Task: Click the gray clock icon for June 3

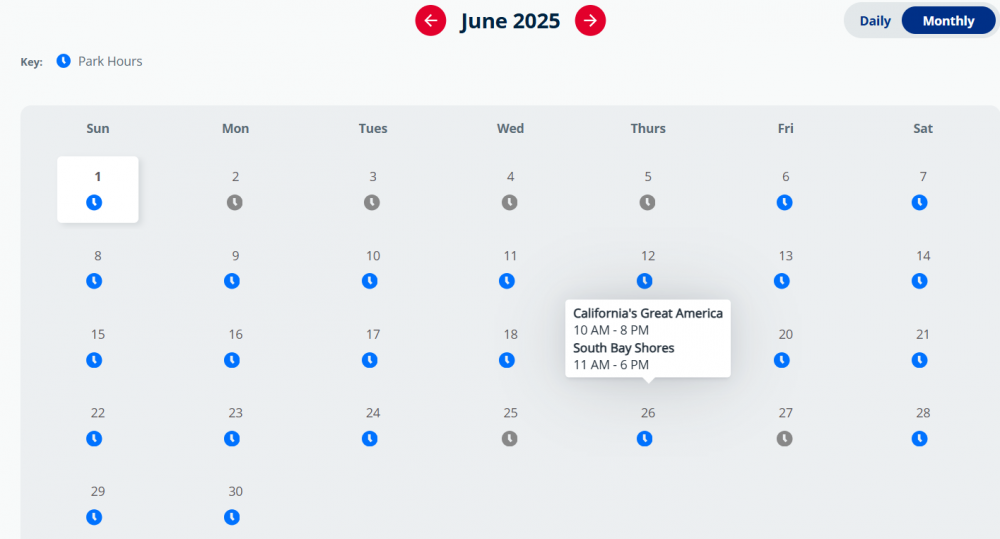Action: [372, 202]
